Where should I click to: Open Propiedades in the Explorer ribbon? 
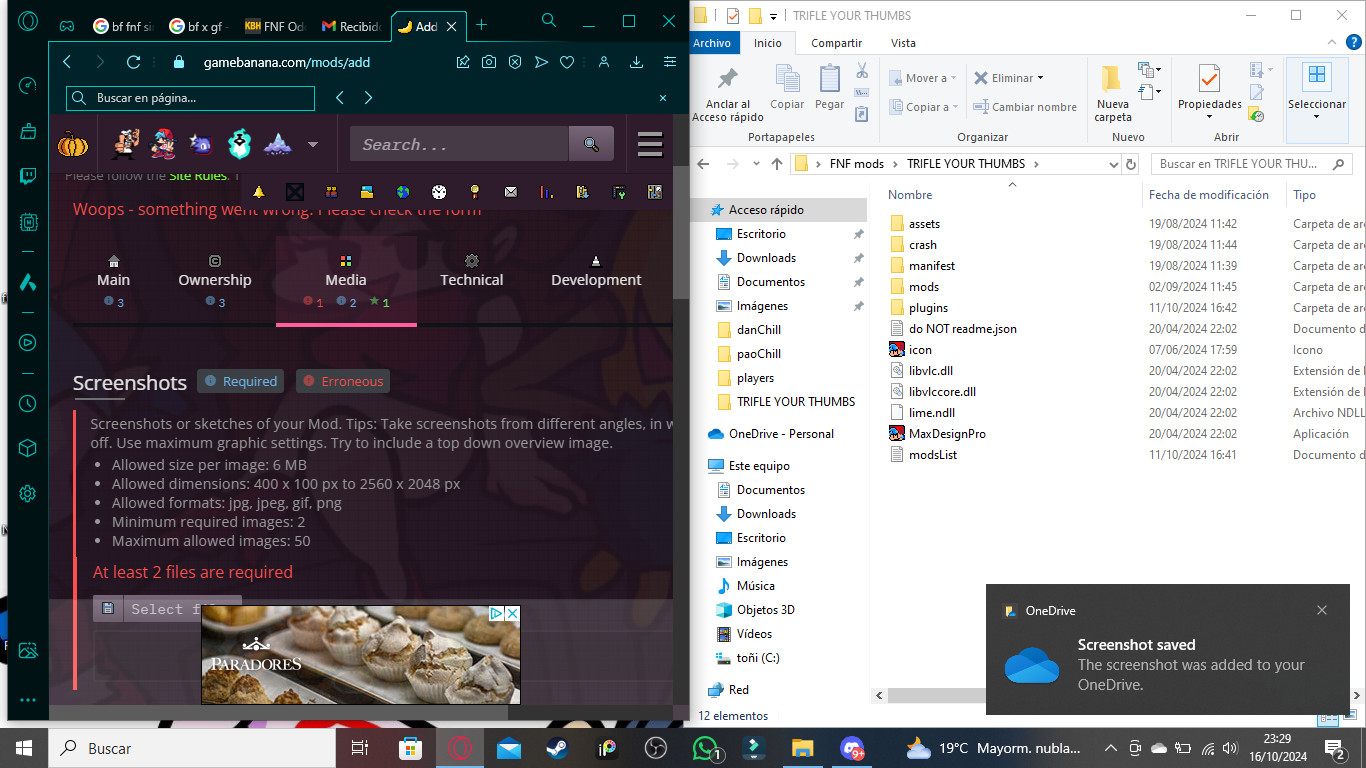tap(1209, 92)
